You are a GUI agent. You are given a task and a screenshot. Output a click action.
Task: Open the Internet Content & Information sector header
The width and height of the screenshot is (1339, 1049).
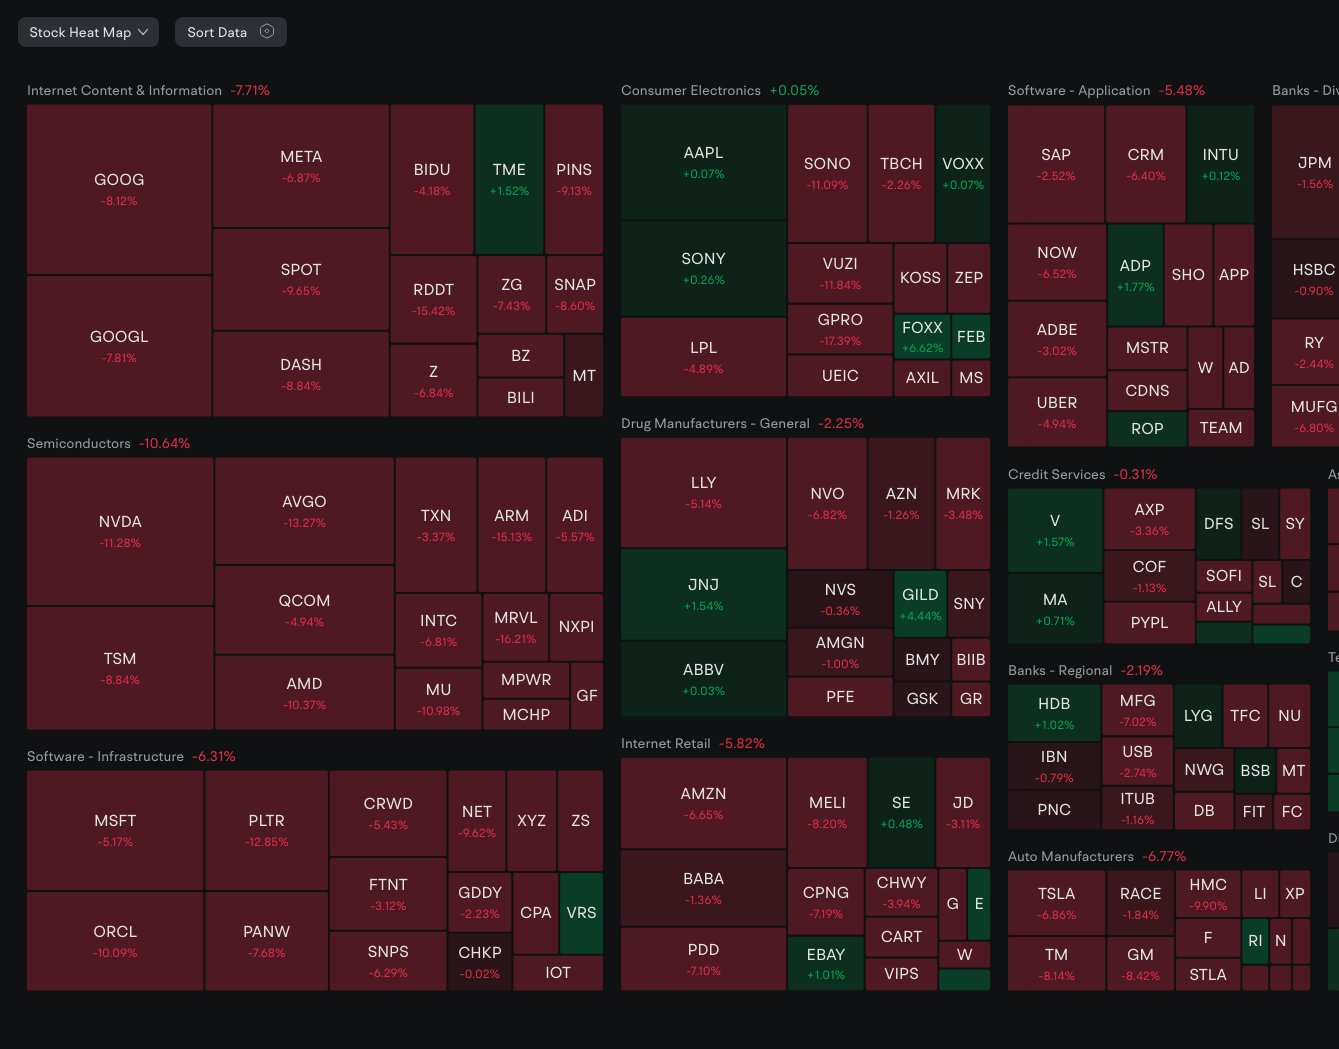coord(124,90)
